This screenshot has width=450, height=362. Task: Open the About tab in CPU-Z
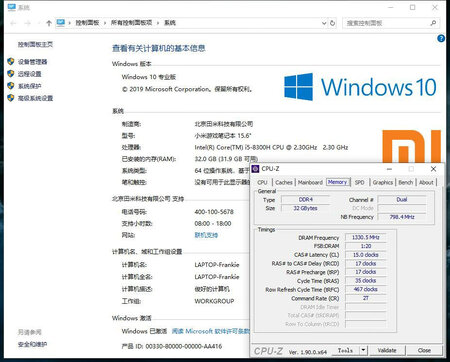426,182
